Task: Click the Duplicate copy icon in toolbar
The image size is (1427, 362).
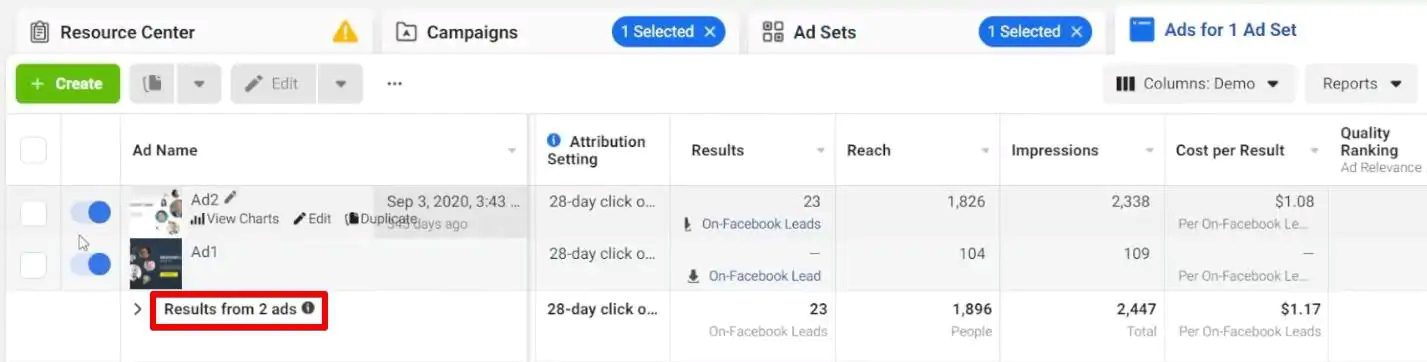Action: [153, 84]
